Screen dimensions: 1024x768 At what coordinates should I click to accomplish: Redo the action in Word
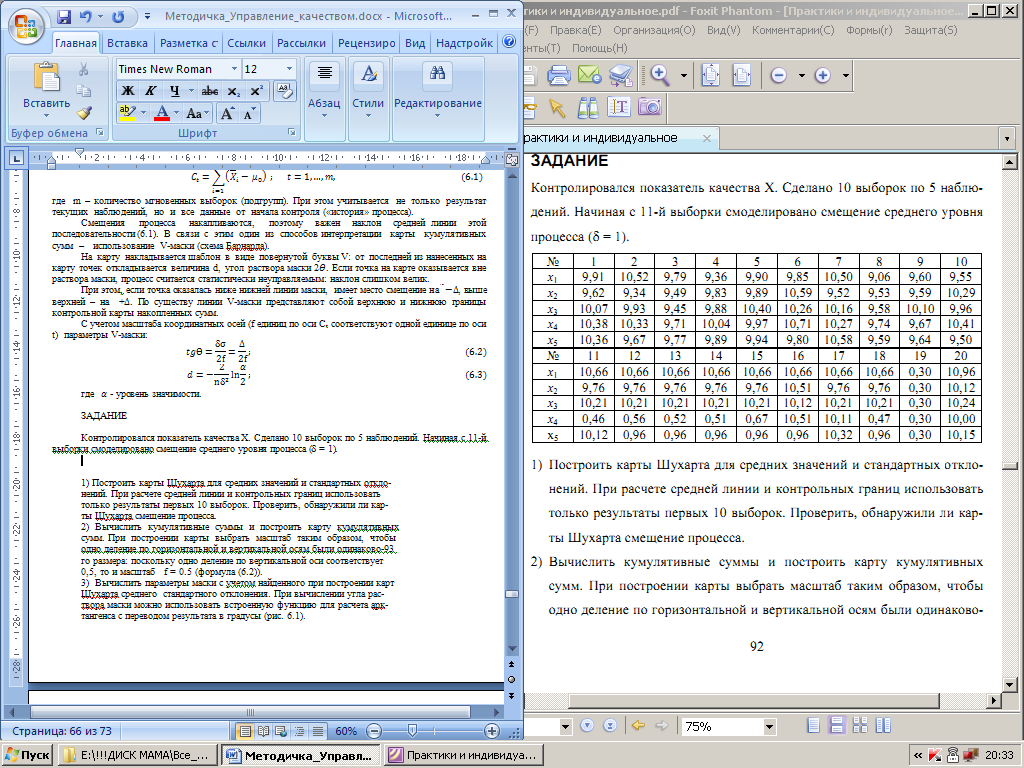pyautogui.click(x=118, y=16)
